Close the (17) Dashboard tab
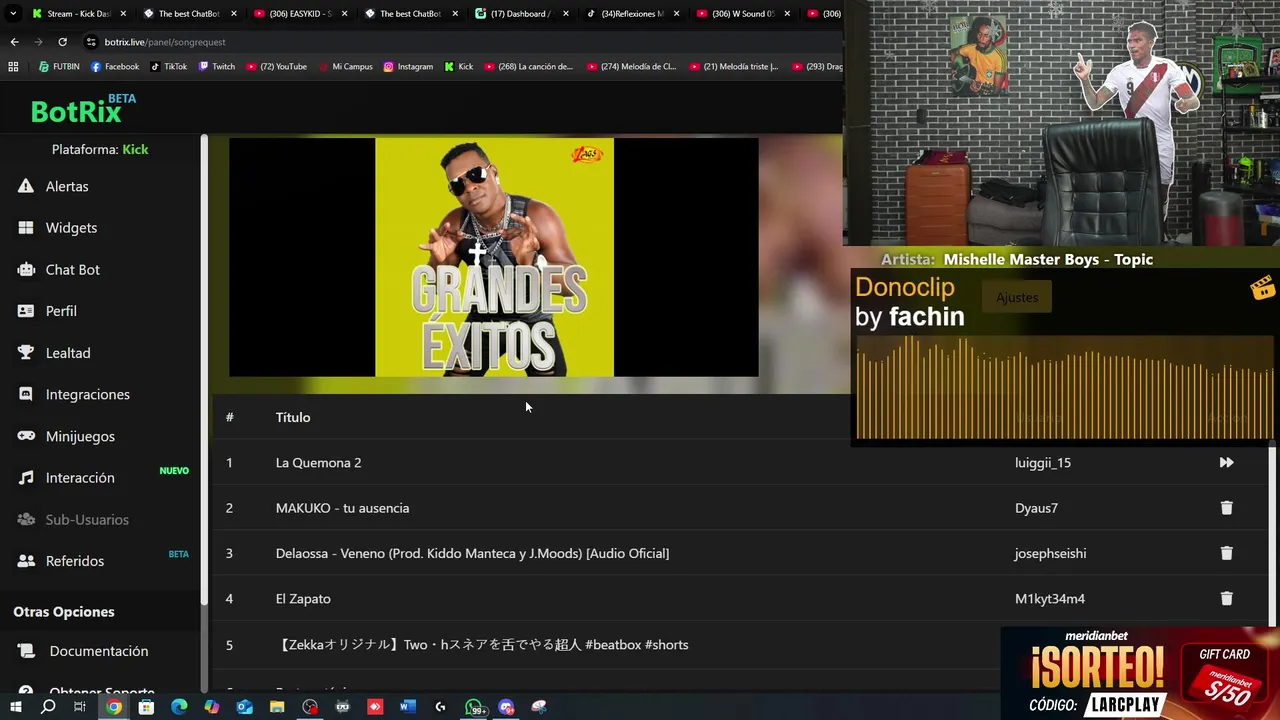The width and height of the screenshot is (1280, 720). coord(567,14)
